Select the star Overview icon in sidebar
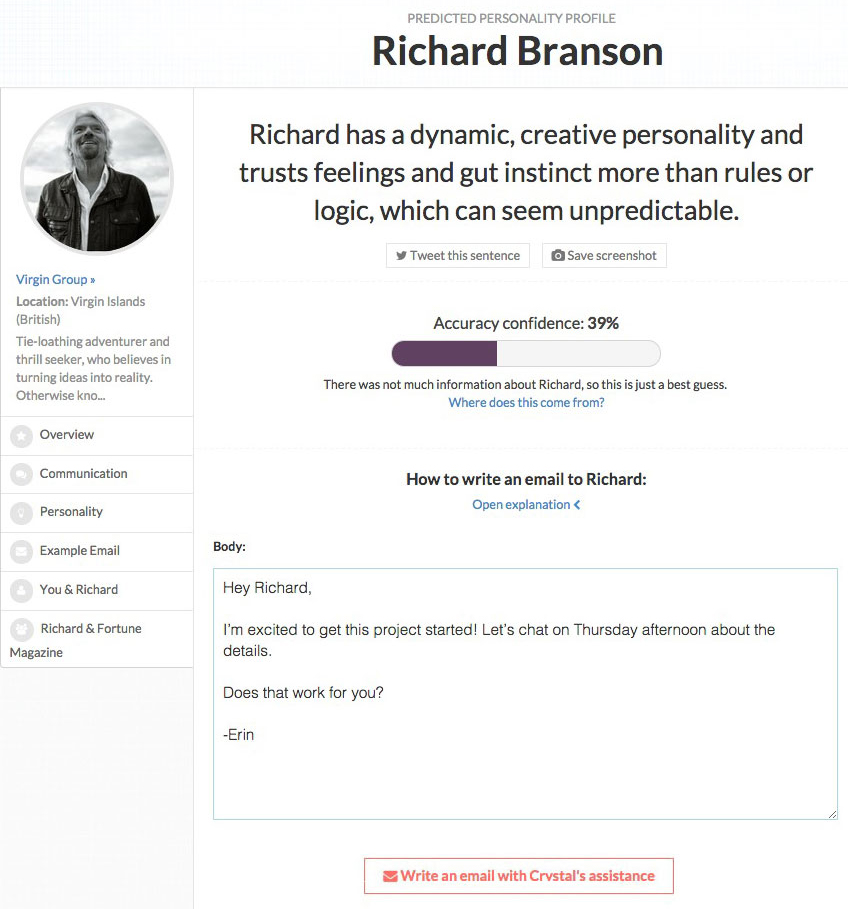Image resolution: width=848 pixels, height=909 pixels. 22,435
